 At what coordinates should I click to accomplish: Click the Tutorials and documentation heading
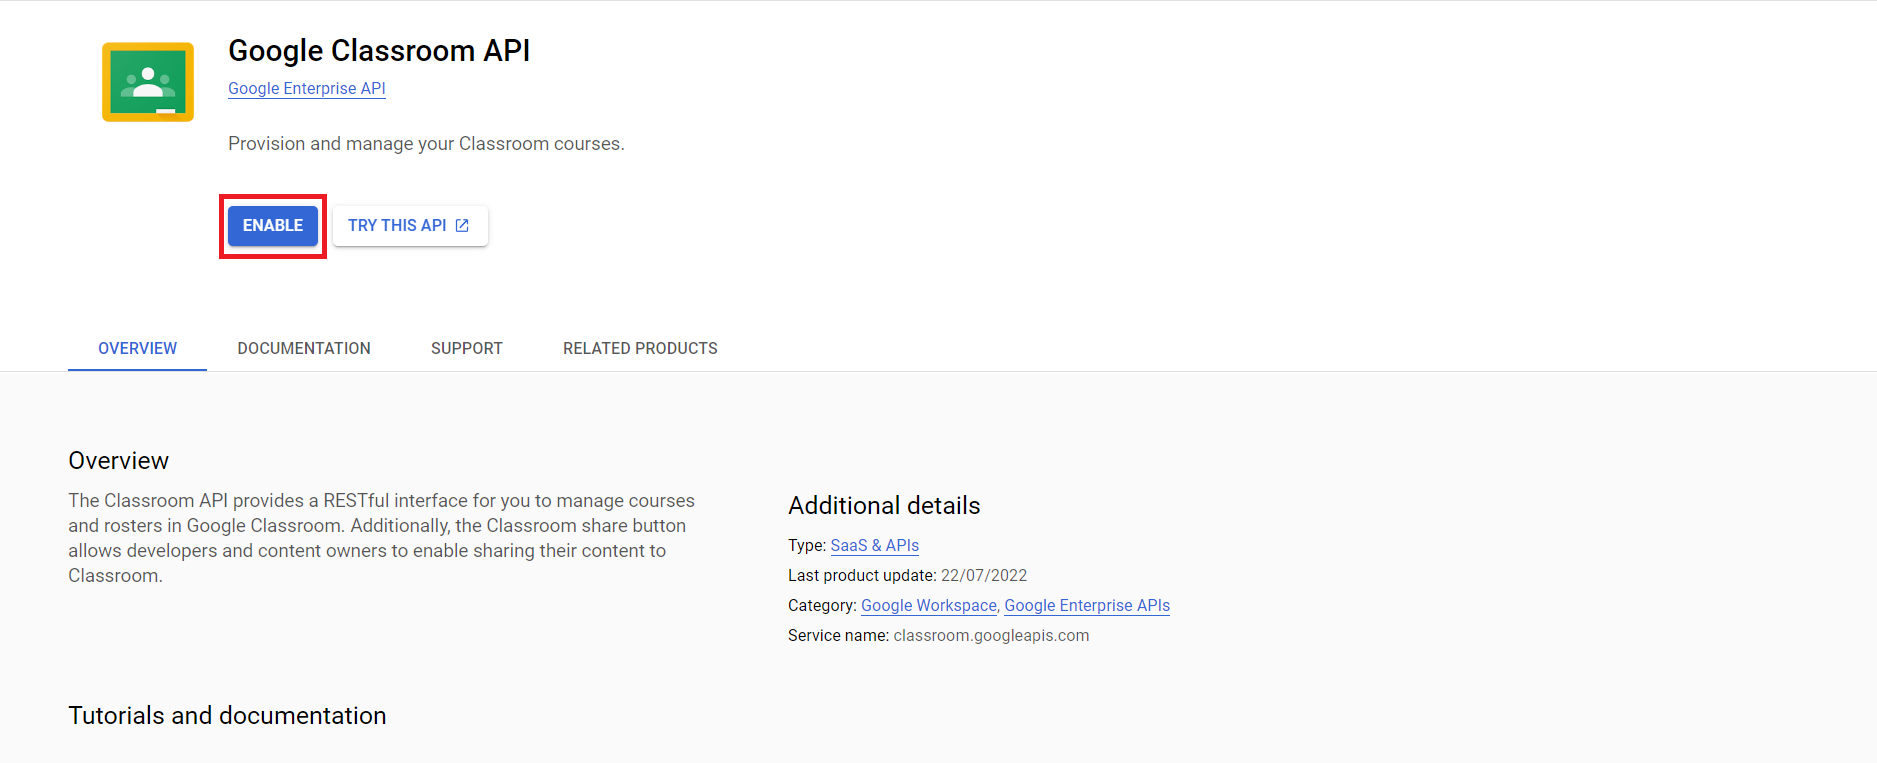[227, 716]
